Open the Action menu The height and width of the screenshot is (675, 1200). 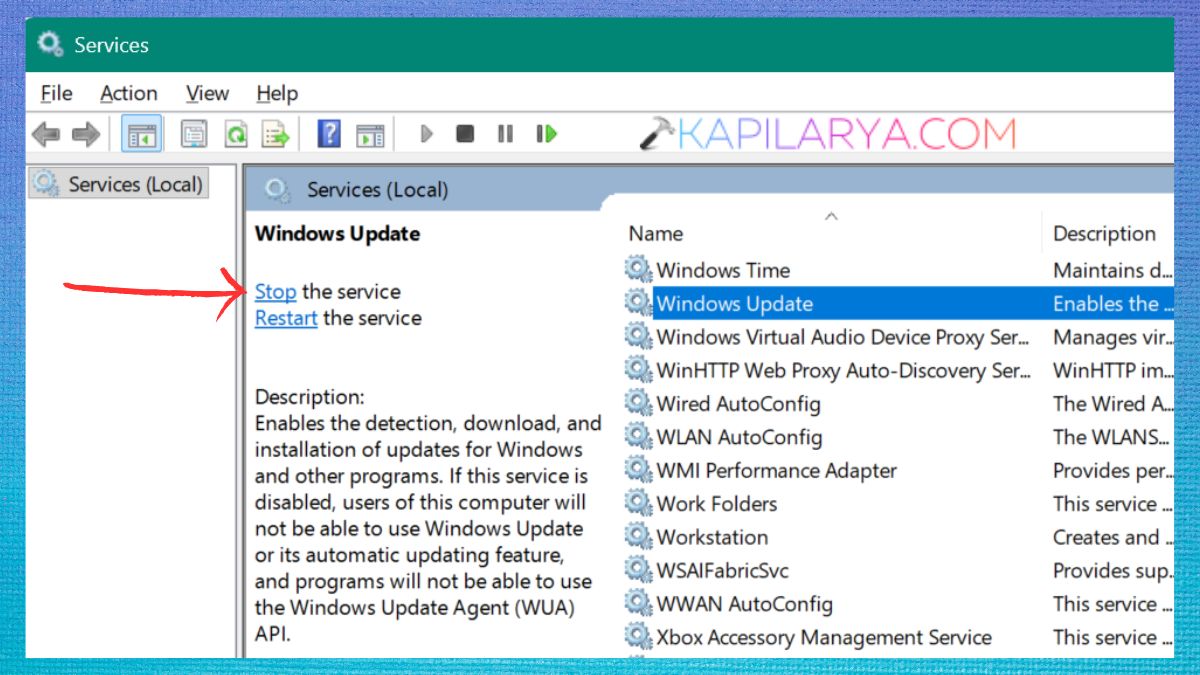point(128,93)
